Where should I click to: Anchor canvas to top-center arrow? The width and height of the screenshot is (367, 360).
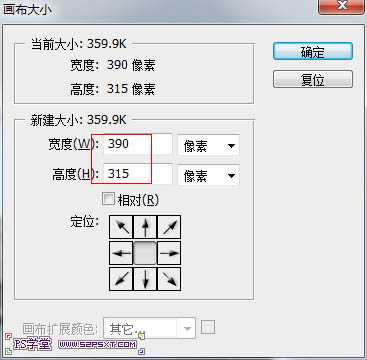point(145,227)
